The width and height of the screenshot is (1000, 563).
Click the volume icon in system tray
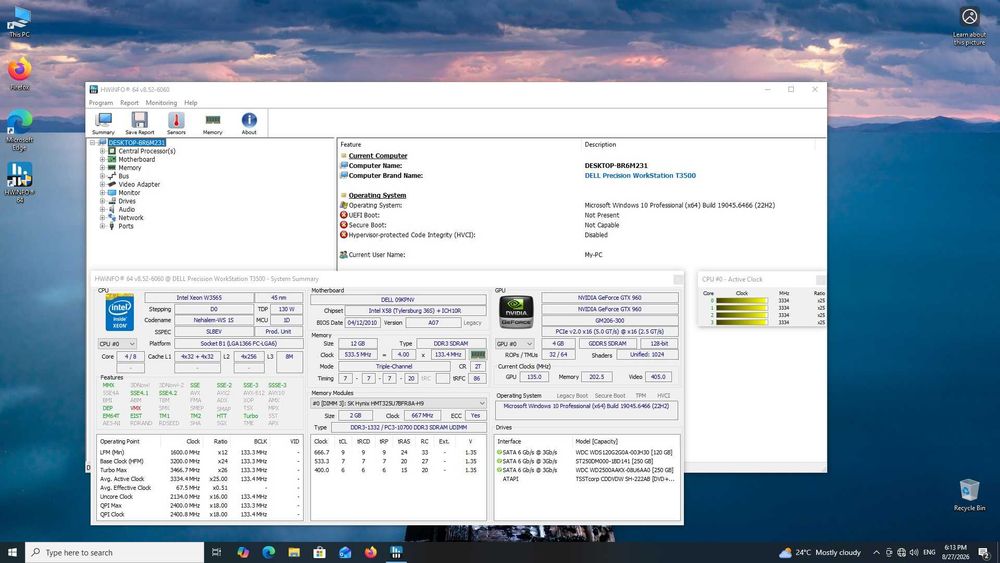[914, 552]
